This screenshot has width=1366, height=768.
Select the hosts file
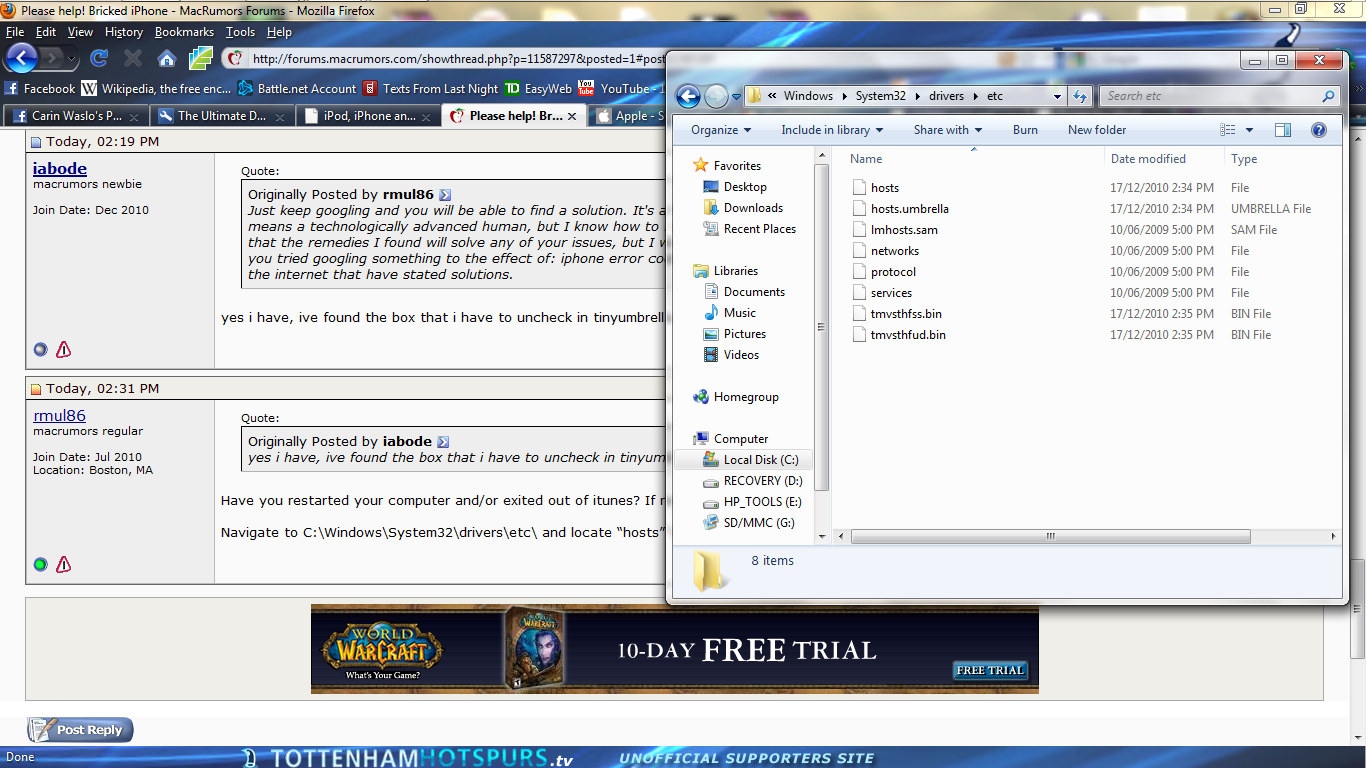pyautogui.click(x=885, y=188)
